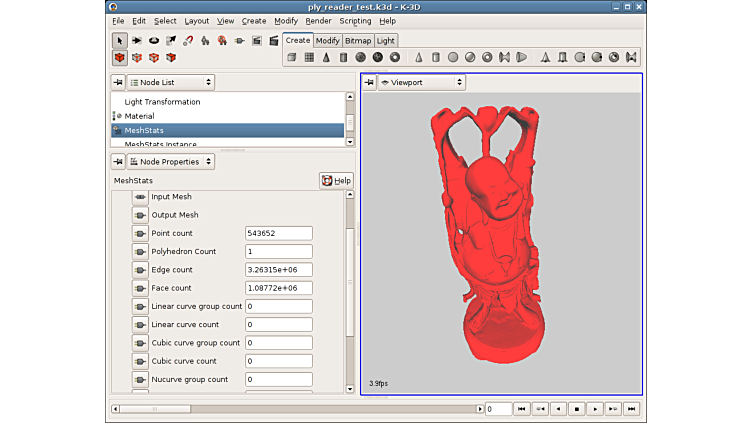Click the Output Mesh connection icon
Image resolution: width=752 pixels, height=423 pixels.
(x=140, y=215)
